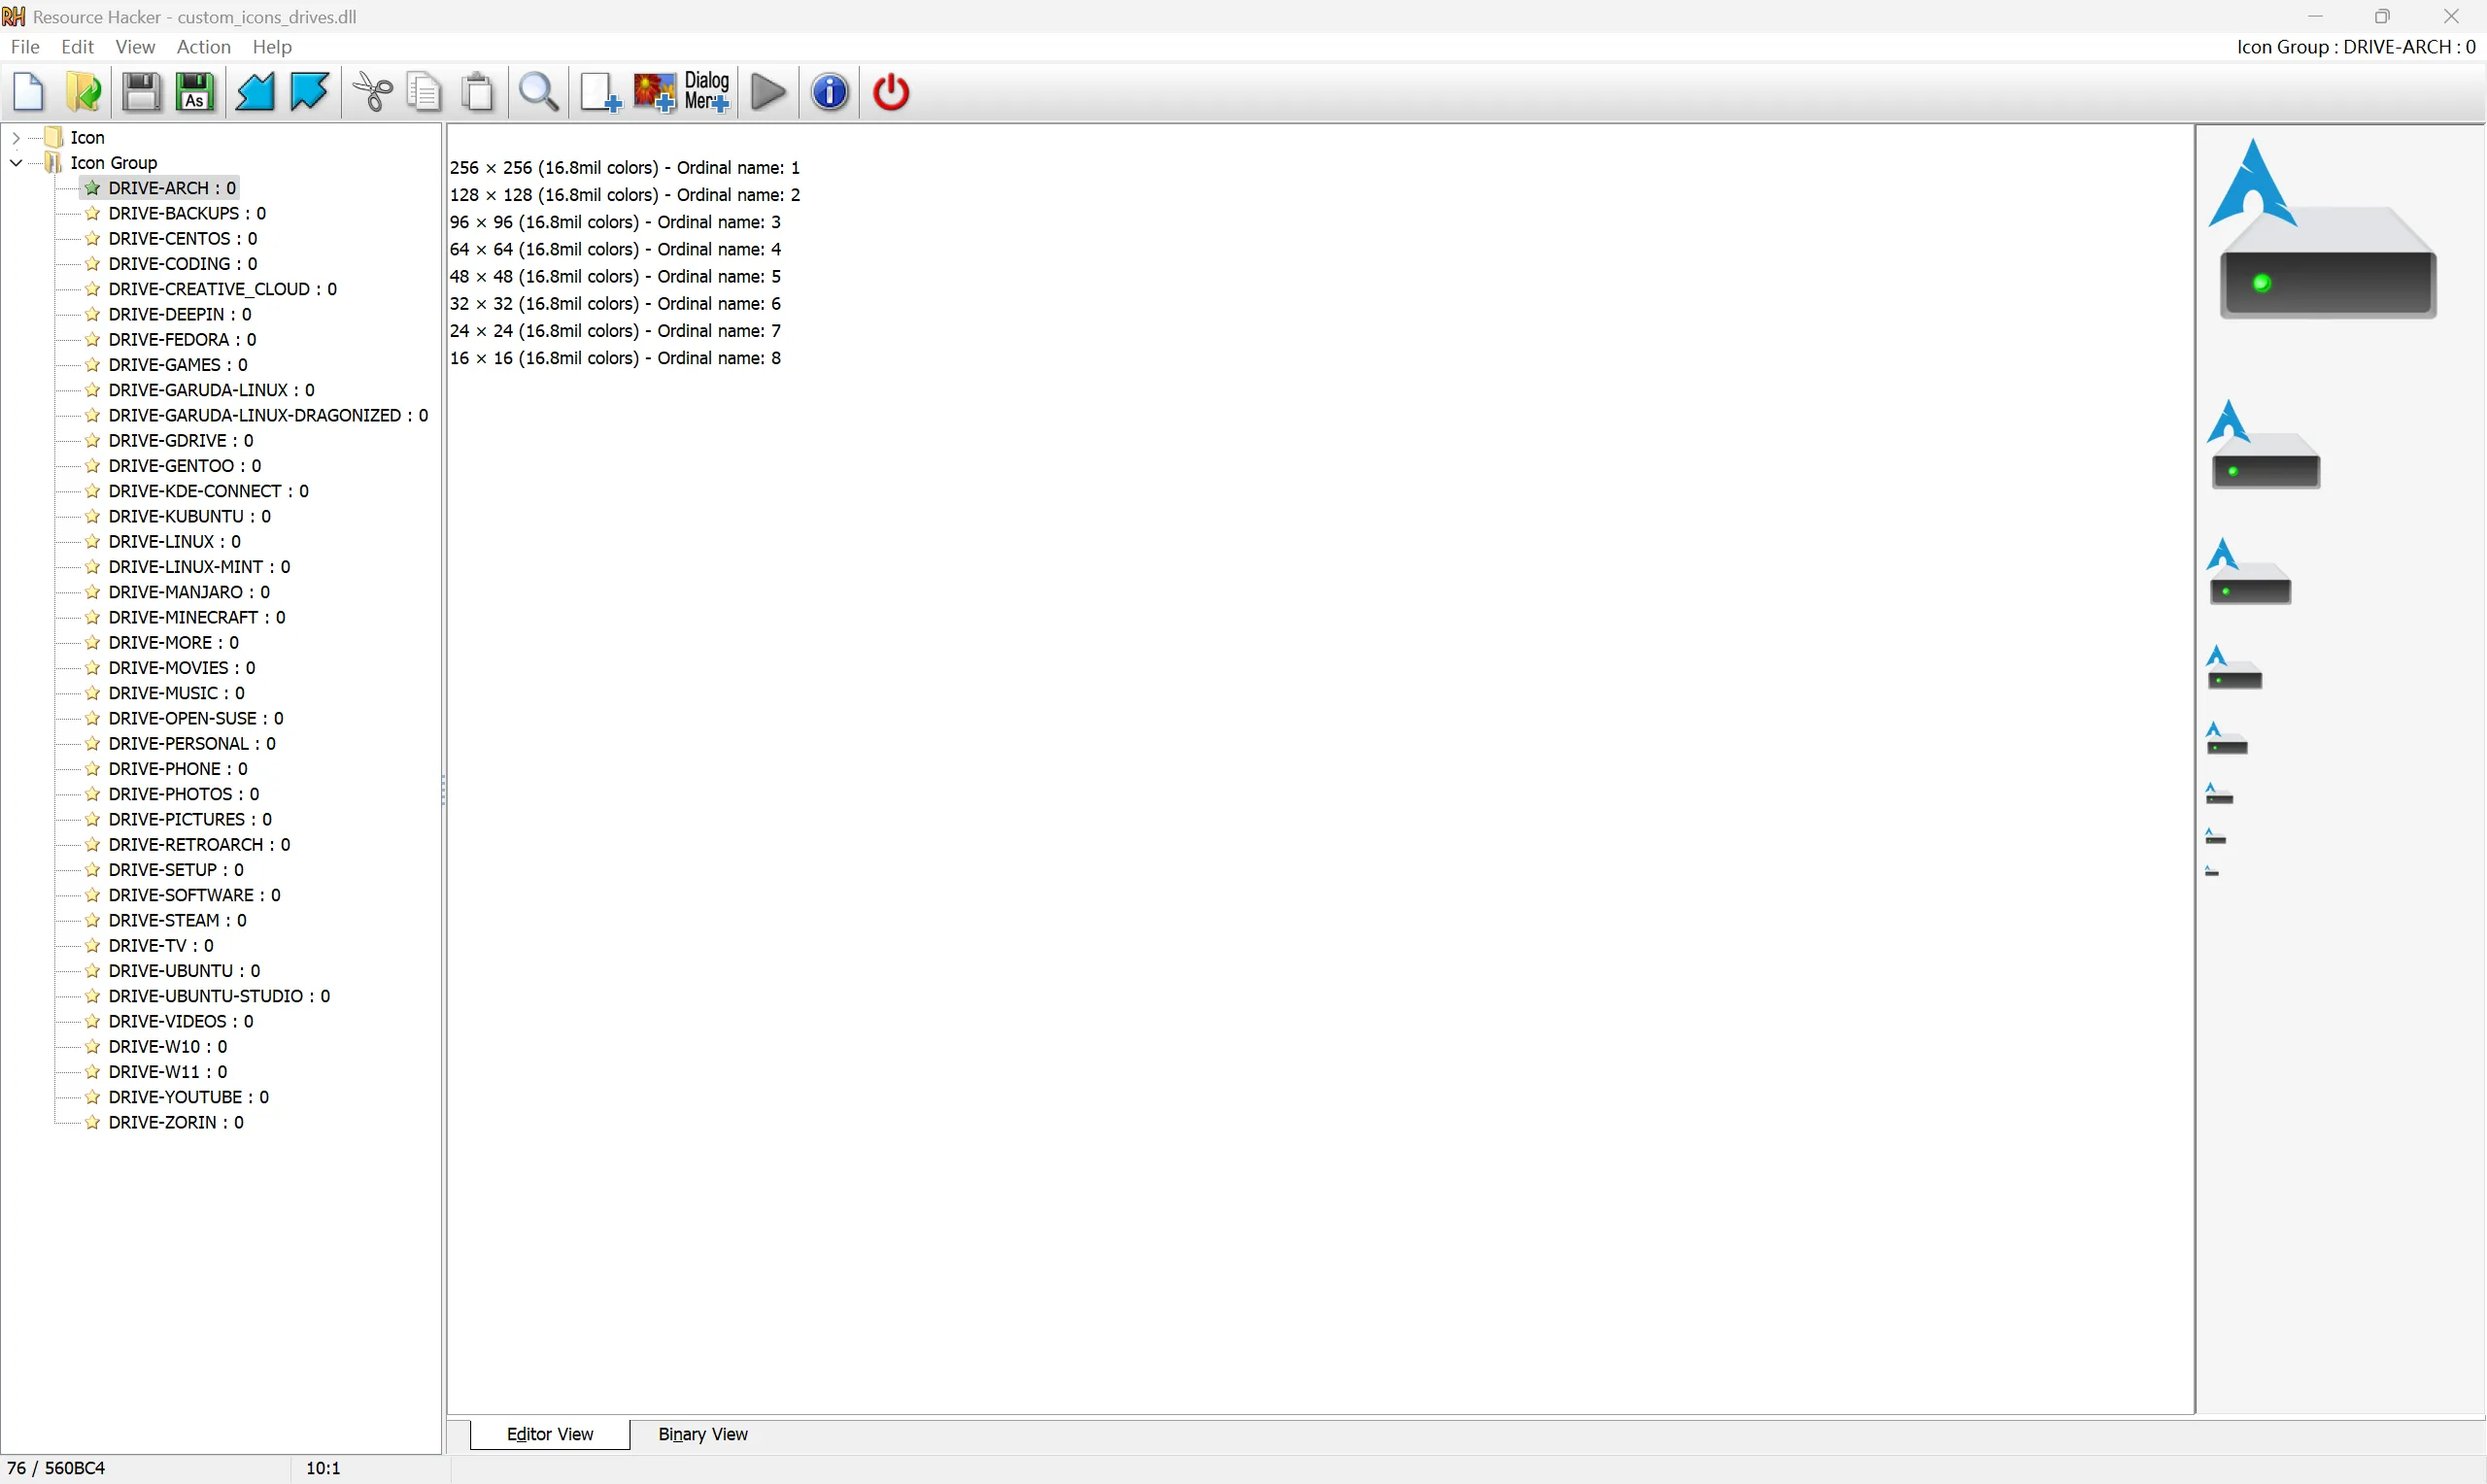Viewport: 2487px width, 1484px height.
Task: Switch to the Editor View tab
Action: click(x=550, y=1434)
